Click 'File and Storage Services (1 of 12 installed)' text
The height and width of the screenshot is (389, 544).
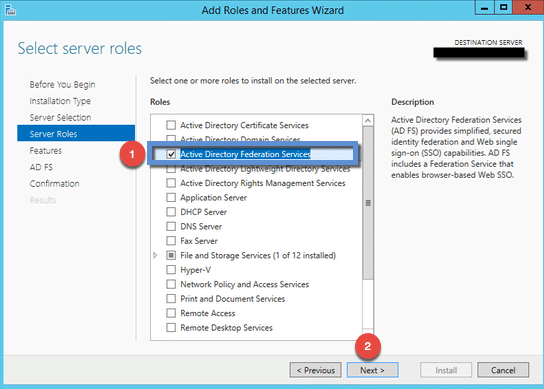tap(258, 255)
